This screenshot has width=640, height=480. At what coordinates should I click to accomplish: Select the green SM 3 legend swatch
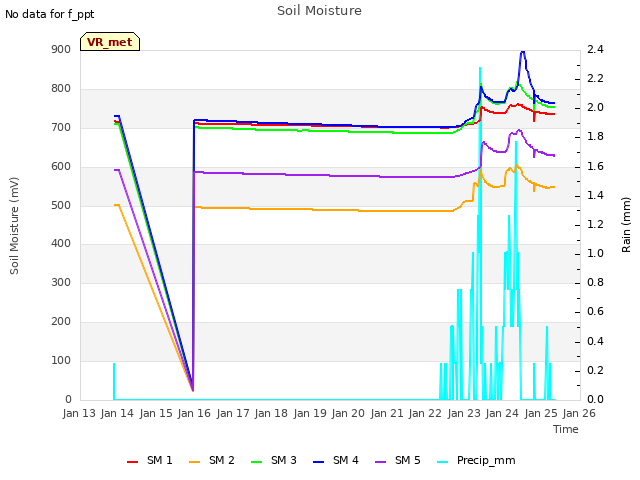257,462
